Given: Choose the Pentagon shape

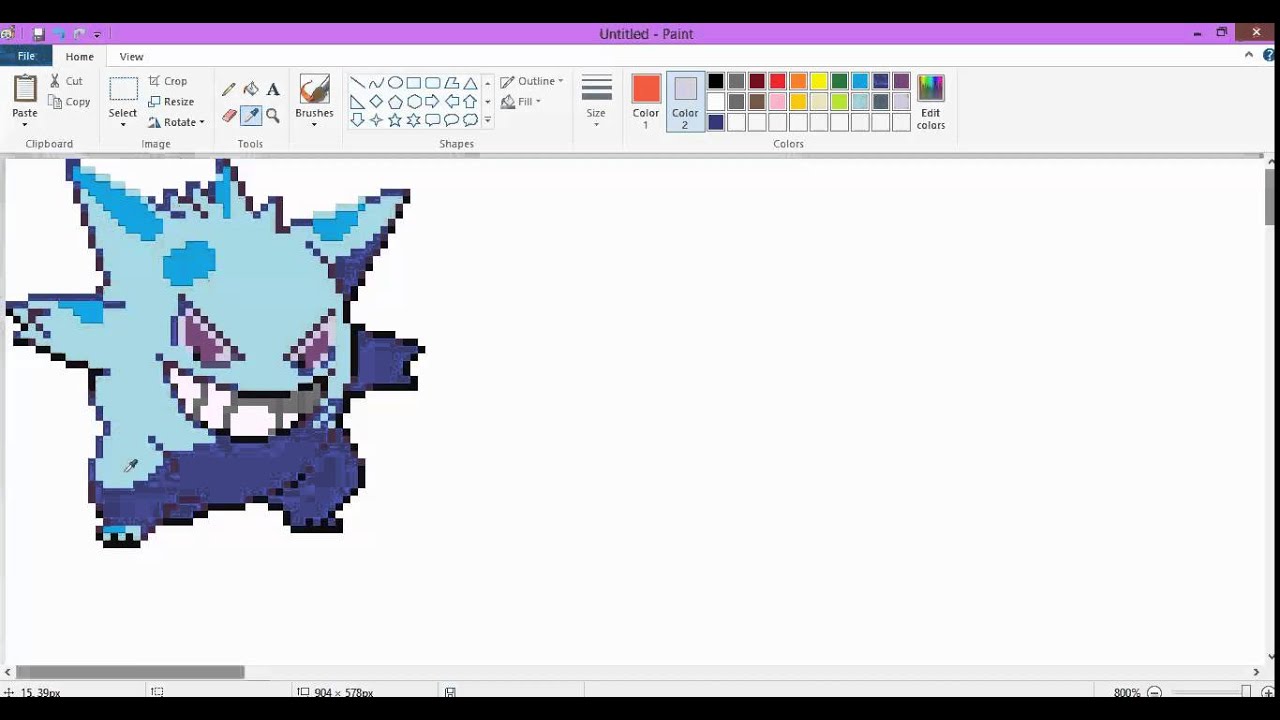Looking at the screenshot, I should (x=395, y=102).
